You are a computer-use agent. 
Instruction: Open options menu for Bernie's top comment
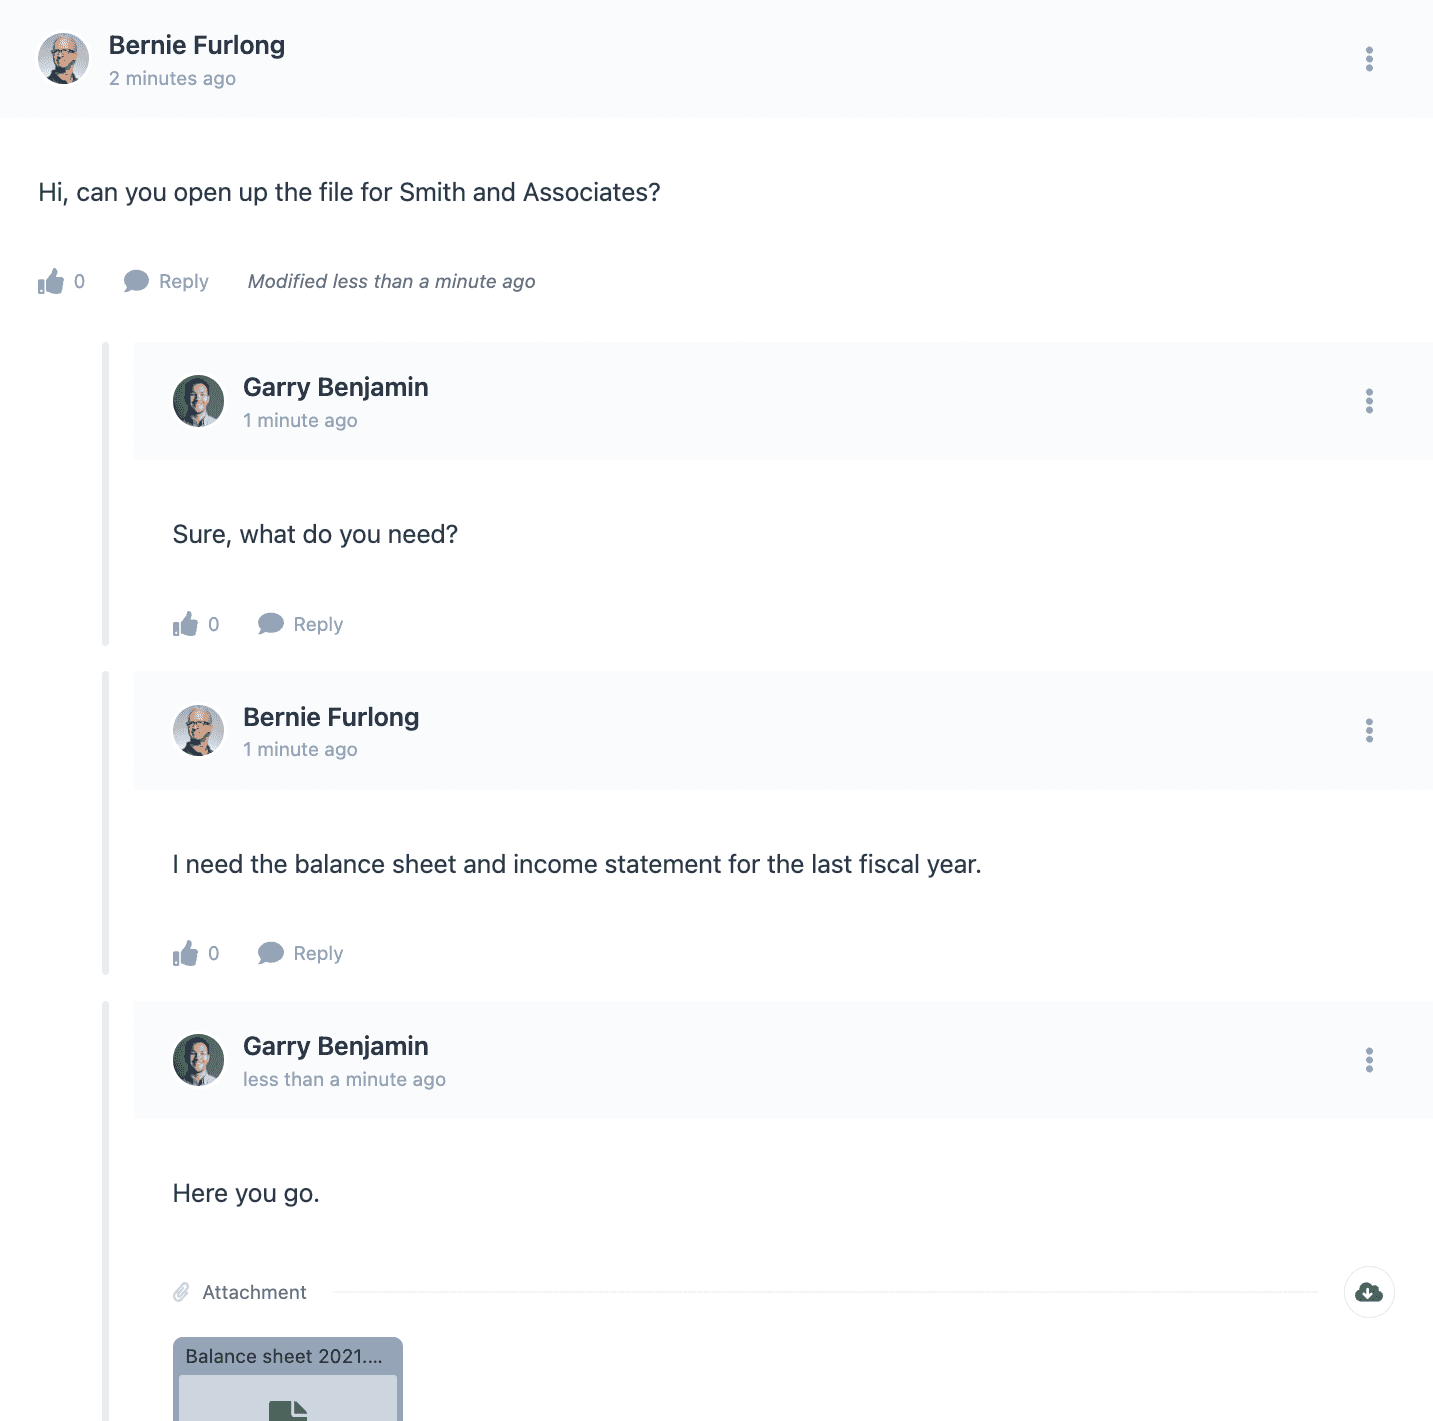(1369, 59)
